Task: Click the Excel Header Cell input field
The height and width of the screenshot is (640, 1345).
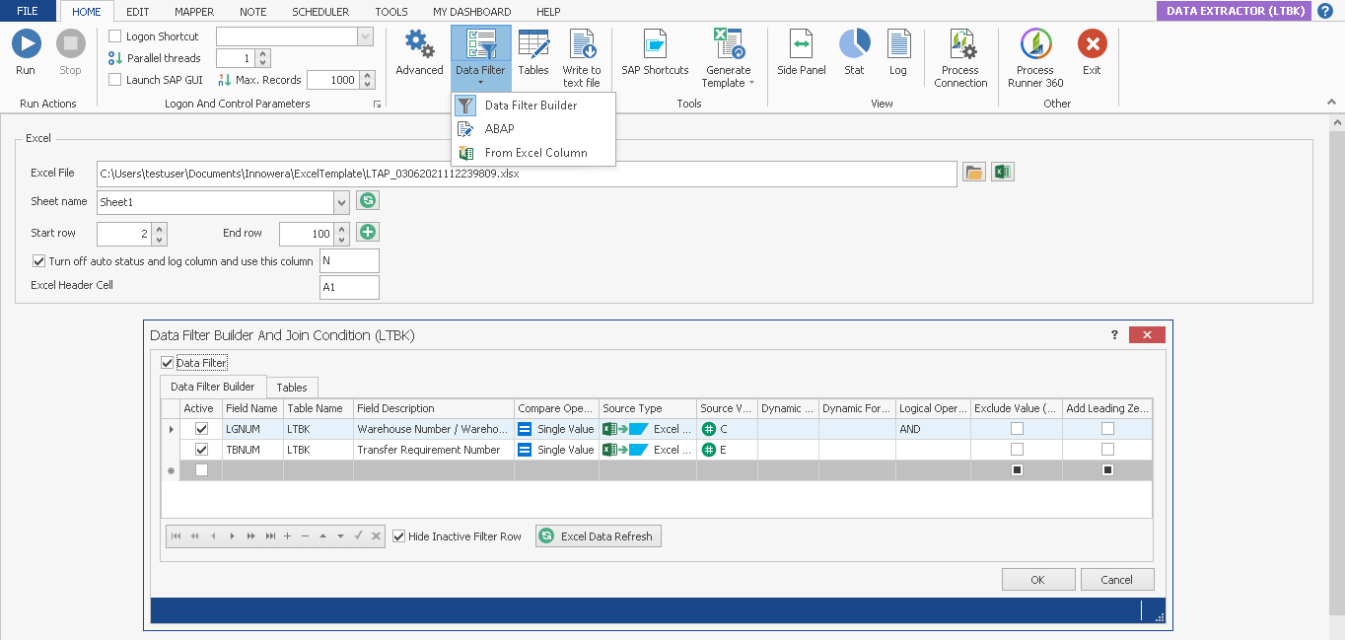Action: point(348,288)
